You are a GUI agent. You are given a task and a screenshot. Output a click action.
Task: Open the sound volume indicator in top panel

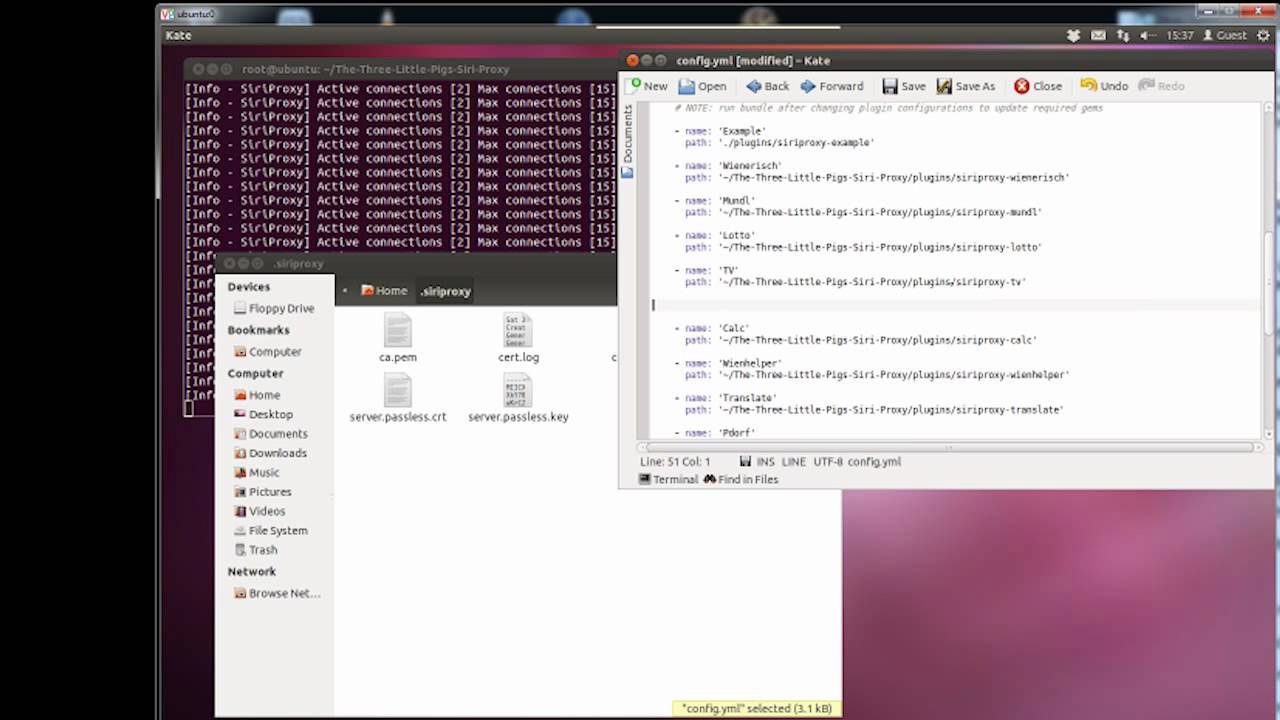[x=1148, y=35]
